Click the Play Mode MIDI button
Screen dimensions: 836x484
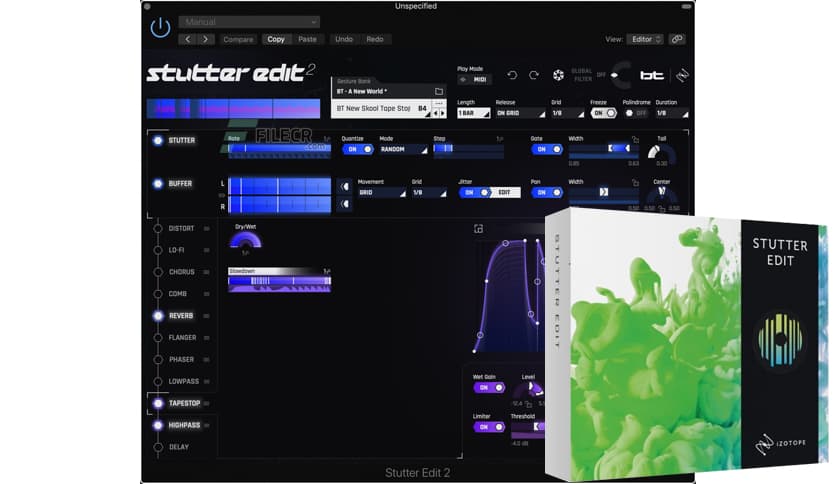(475, 79)
